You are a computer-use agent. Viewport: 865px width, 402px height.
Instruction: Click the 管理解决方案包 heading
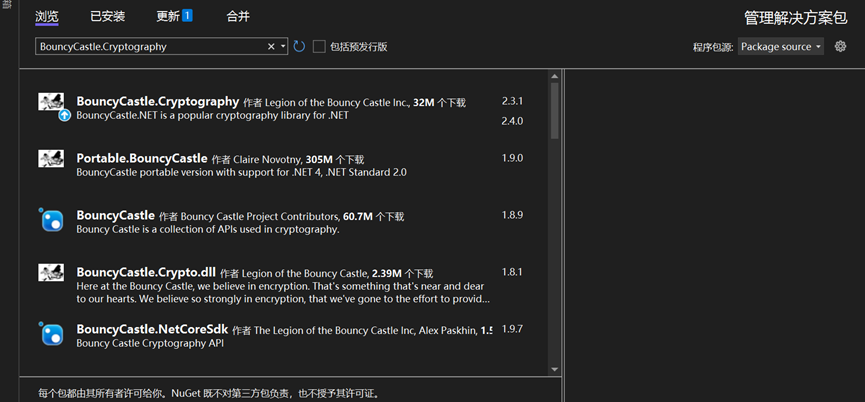tap(796, 18)
